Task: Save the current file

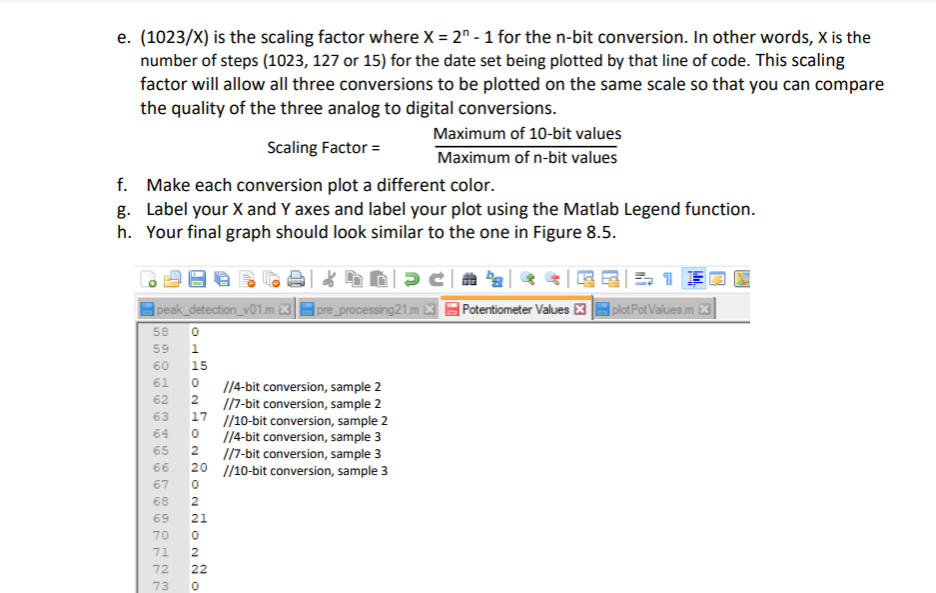Action: [x=196, y=278]
